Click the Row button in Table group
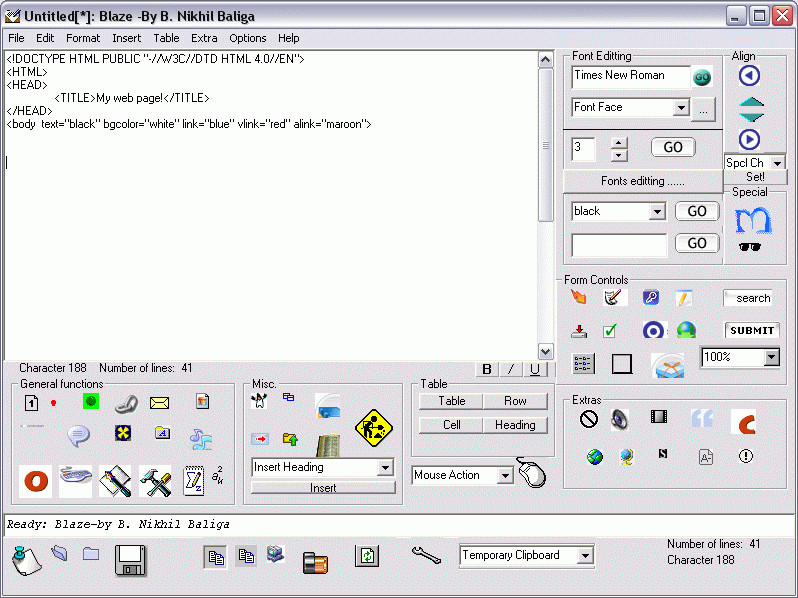 click(x=515, y=401)
